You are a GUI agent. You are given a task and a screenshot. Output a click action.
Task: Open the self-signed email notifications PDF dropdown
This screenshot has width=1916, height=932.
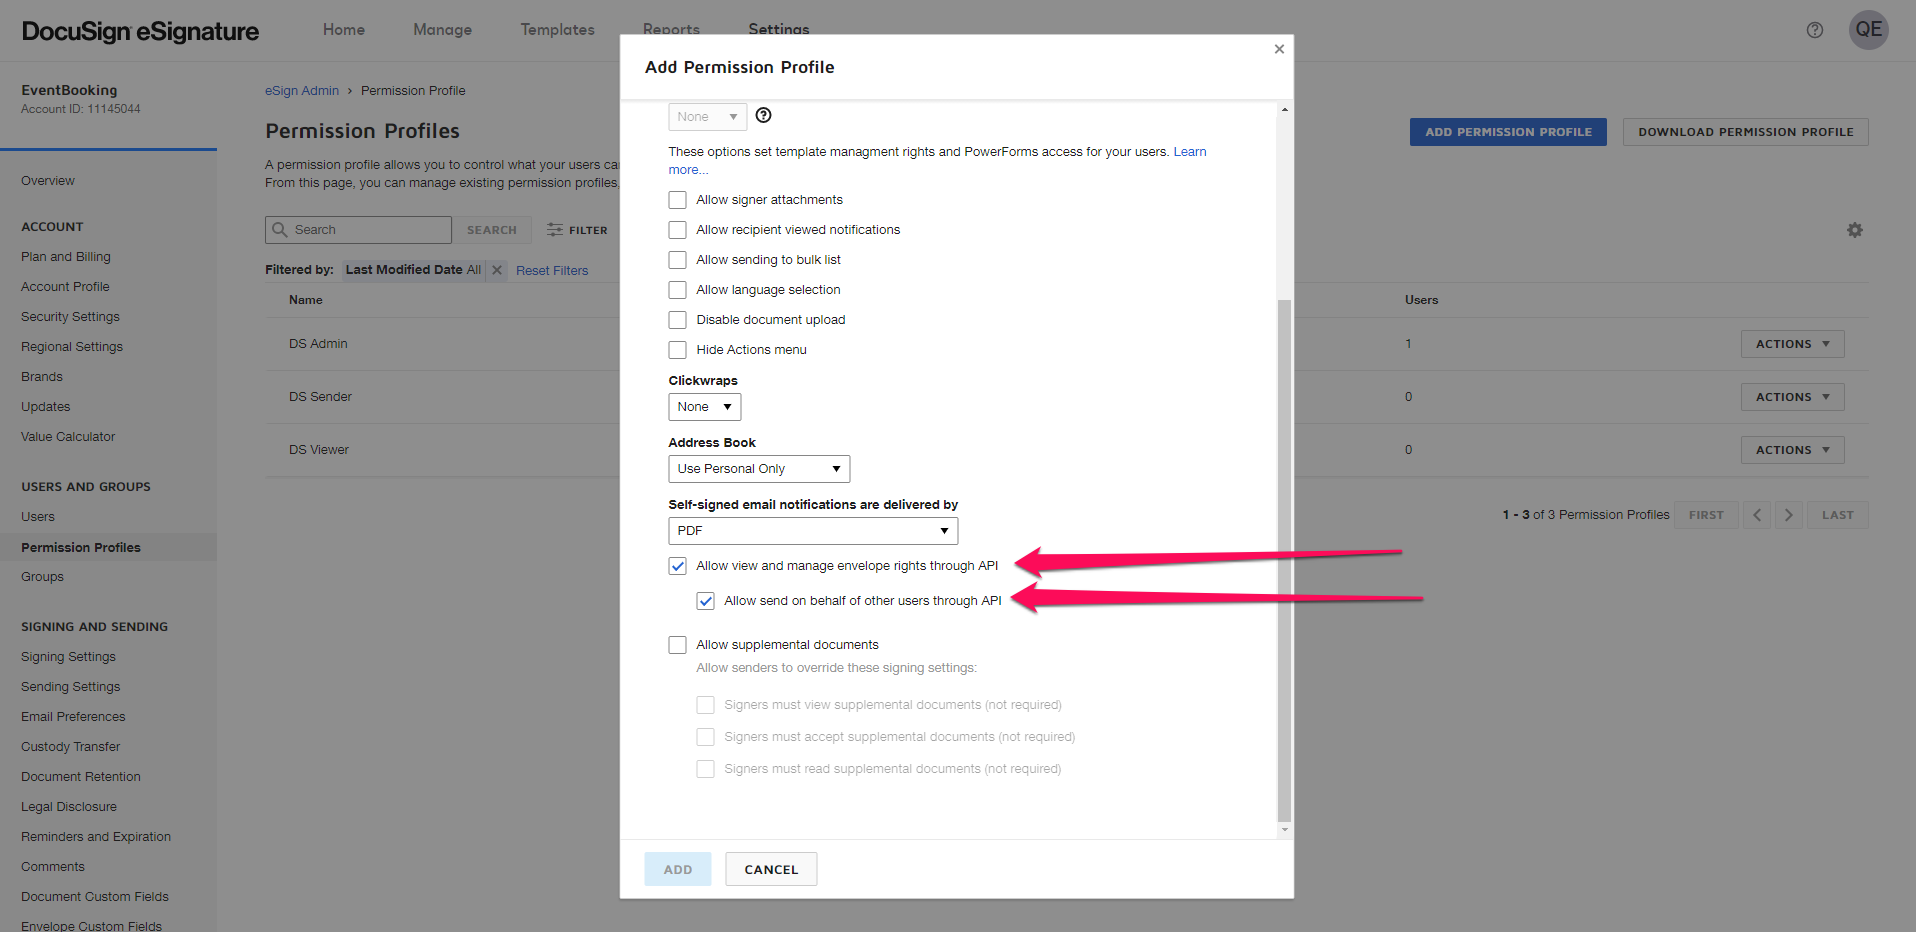[x=813, y=531]
